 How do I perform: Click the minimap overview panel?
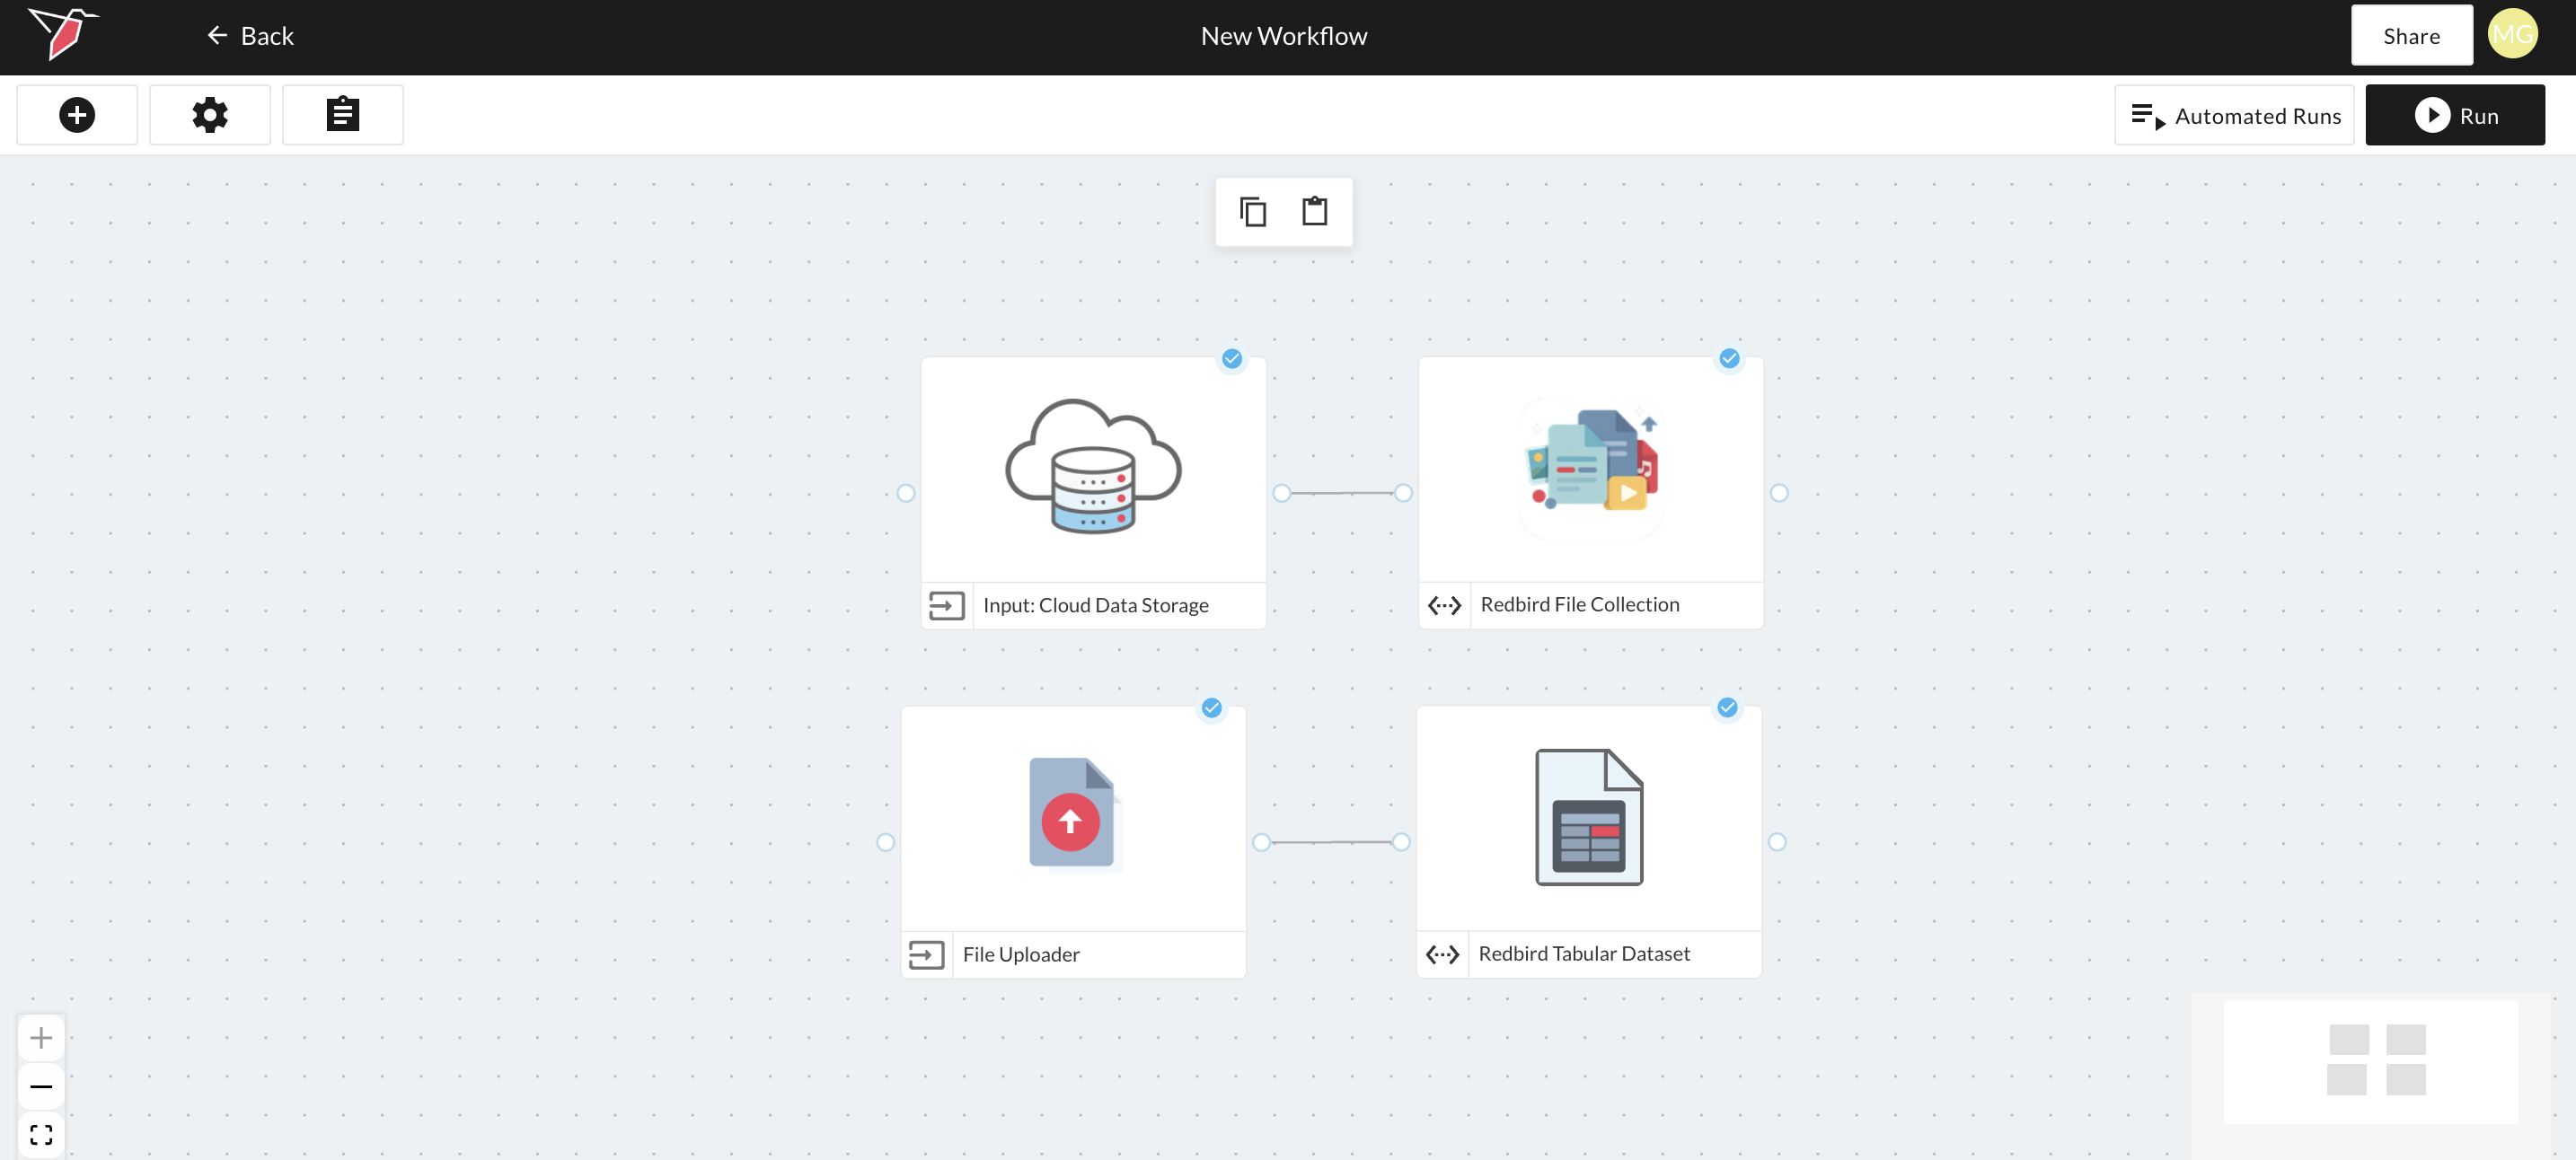click(x=2370, y=1062)
